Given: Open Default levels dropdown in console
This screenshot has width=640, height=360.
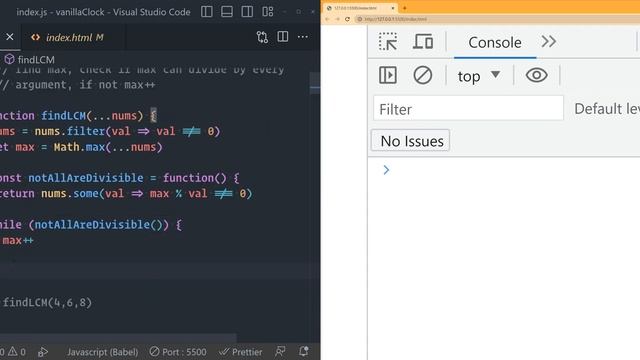Looking at the screenshot, I should (x=607, y=109).
